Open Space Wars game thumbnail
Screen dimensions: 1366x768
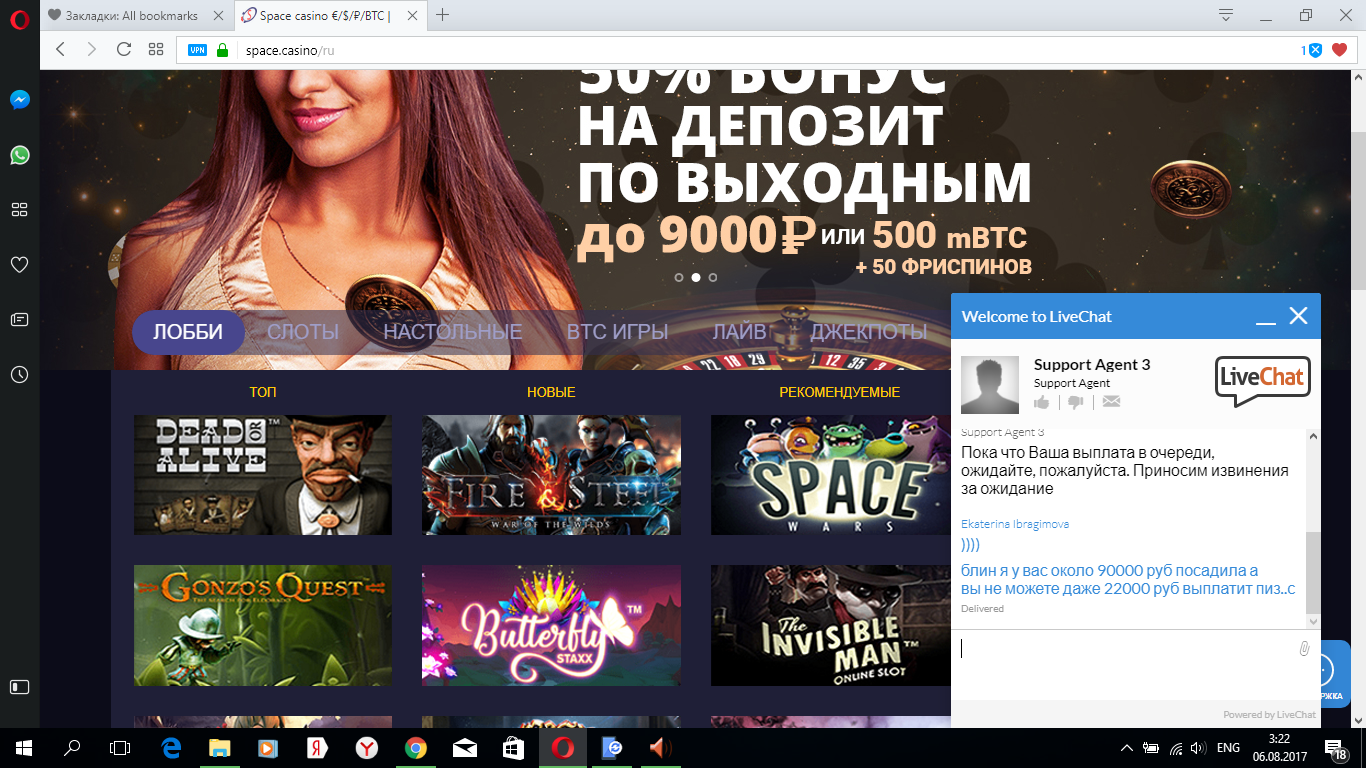[x=831, y=475]
